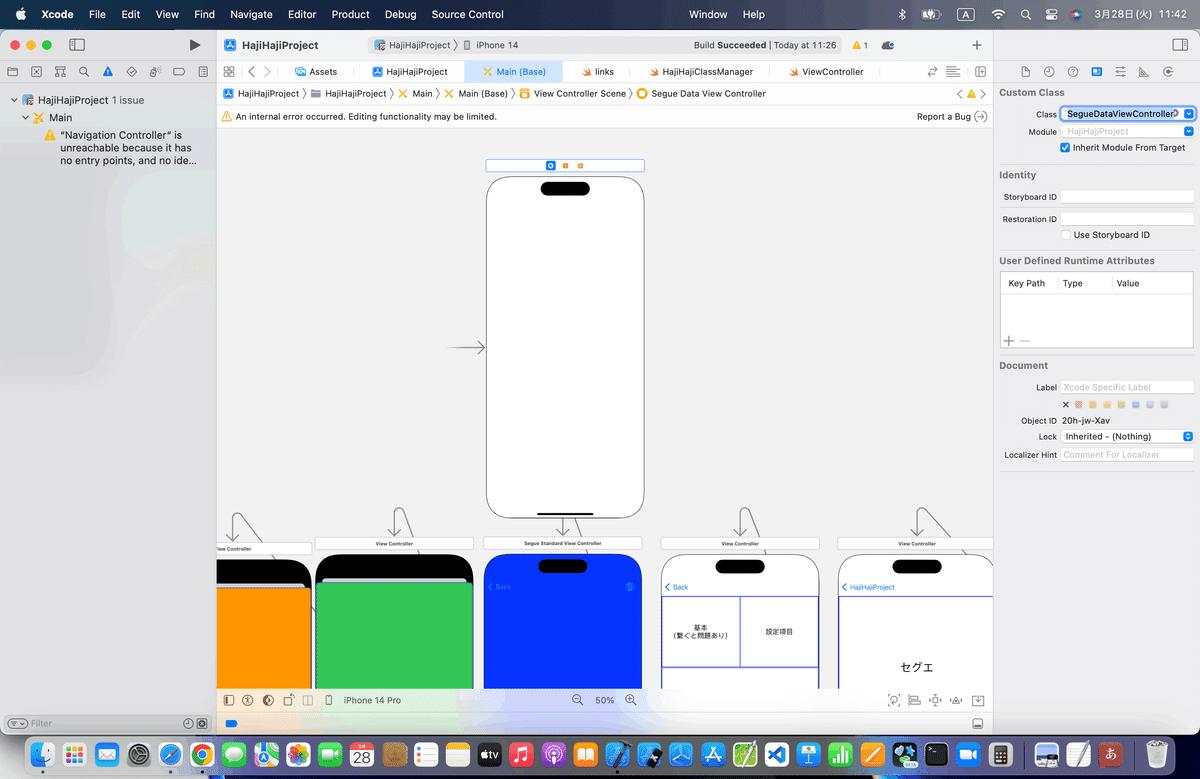Toggle source-control status filter in navigator
The height and width of the screenshot is (779, 1200).
click(202, 723)
